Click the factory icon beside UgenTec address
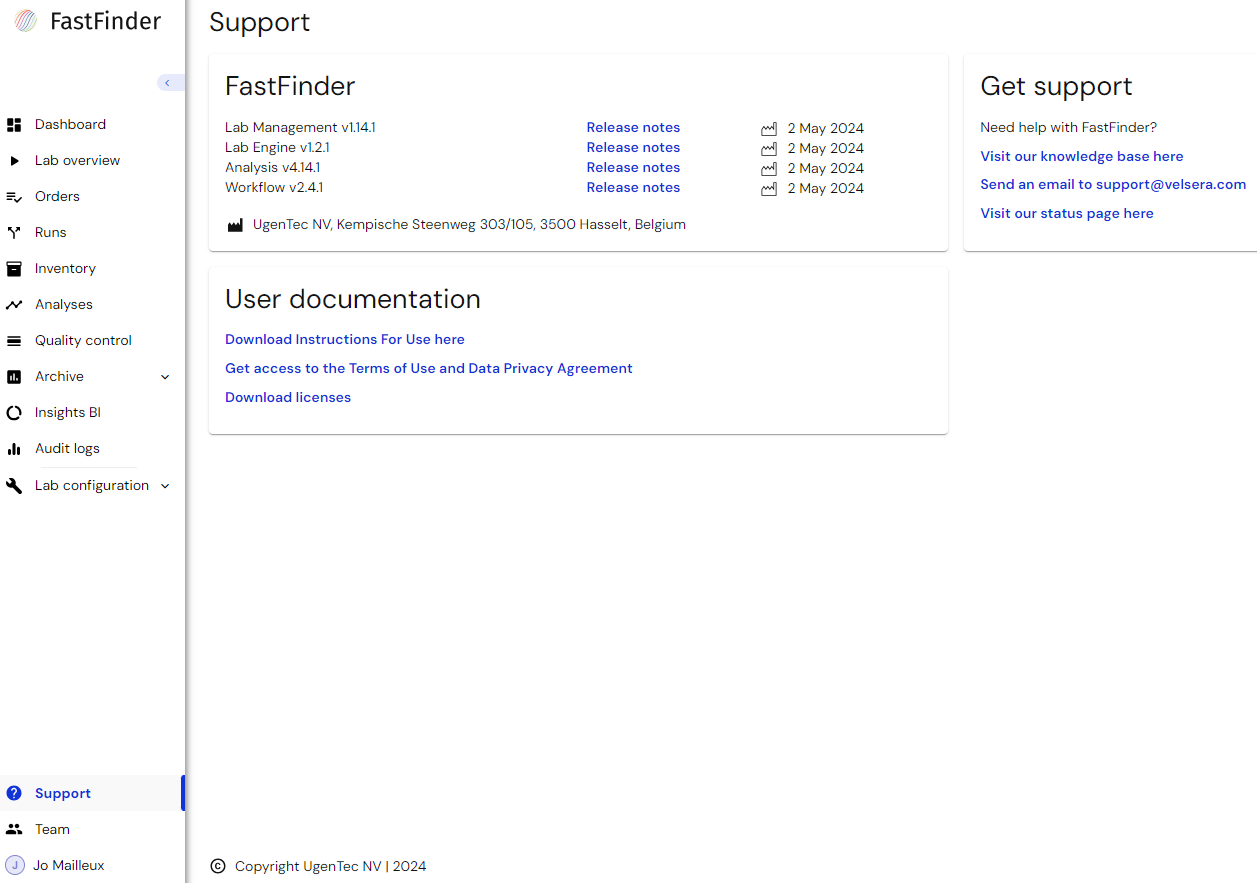 pos(235,225)
